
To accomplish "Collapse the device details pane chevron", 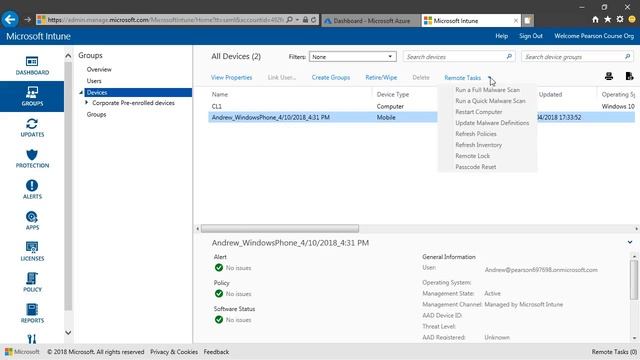I will pyautogui.click(x=630, y=242).
